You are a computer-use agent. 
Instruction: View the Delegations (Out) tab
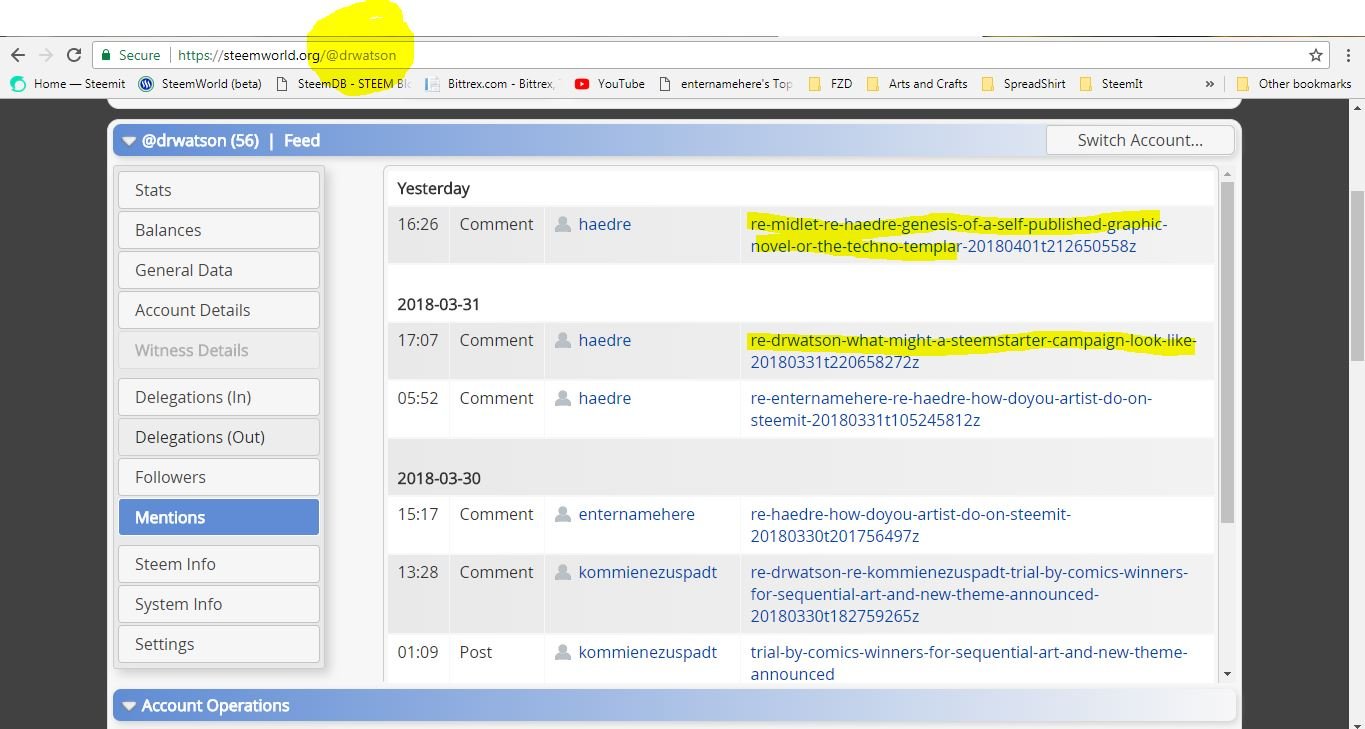click(x=219, y=437)
